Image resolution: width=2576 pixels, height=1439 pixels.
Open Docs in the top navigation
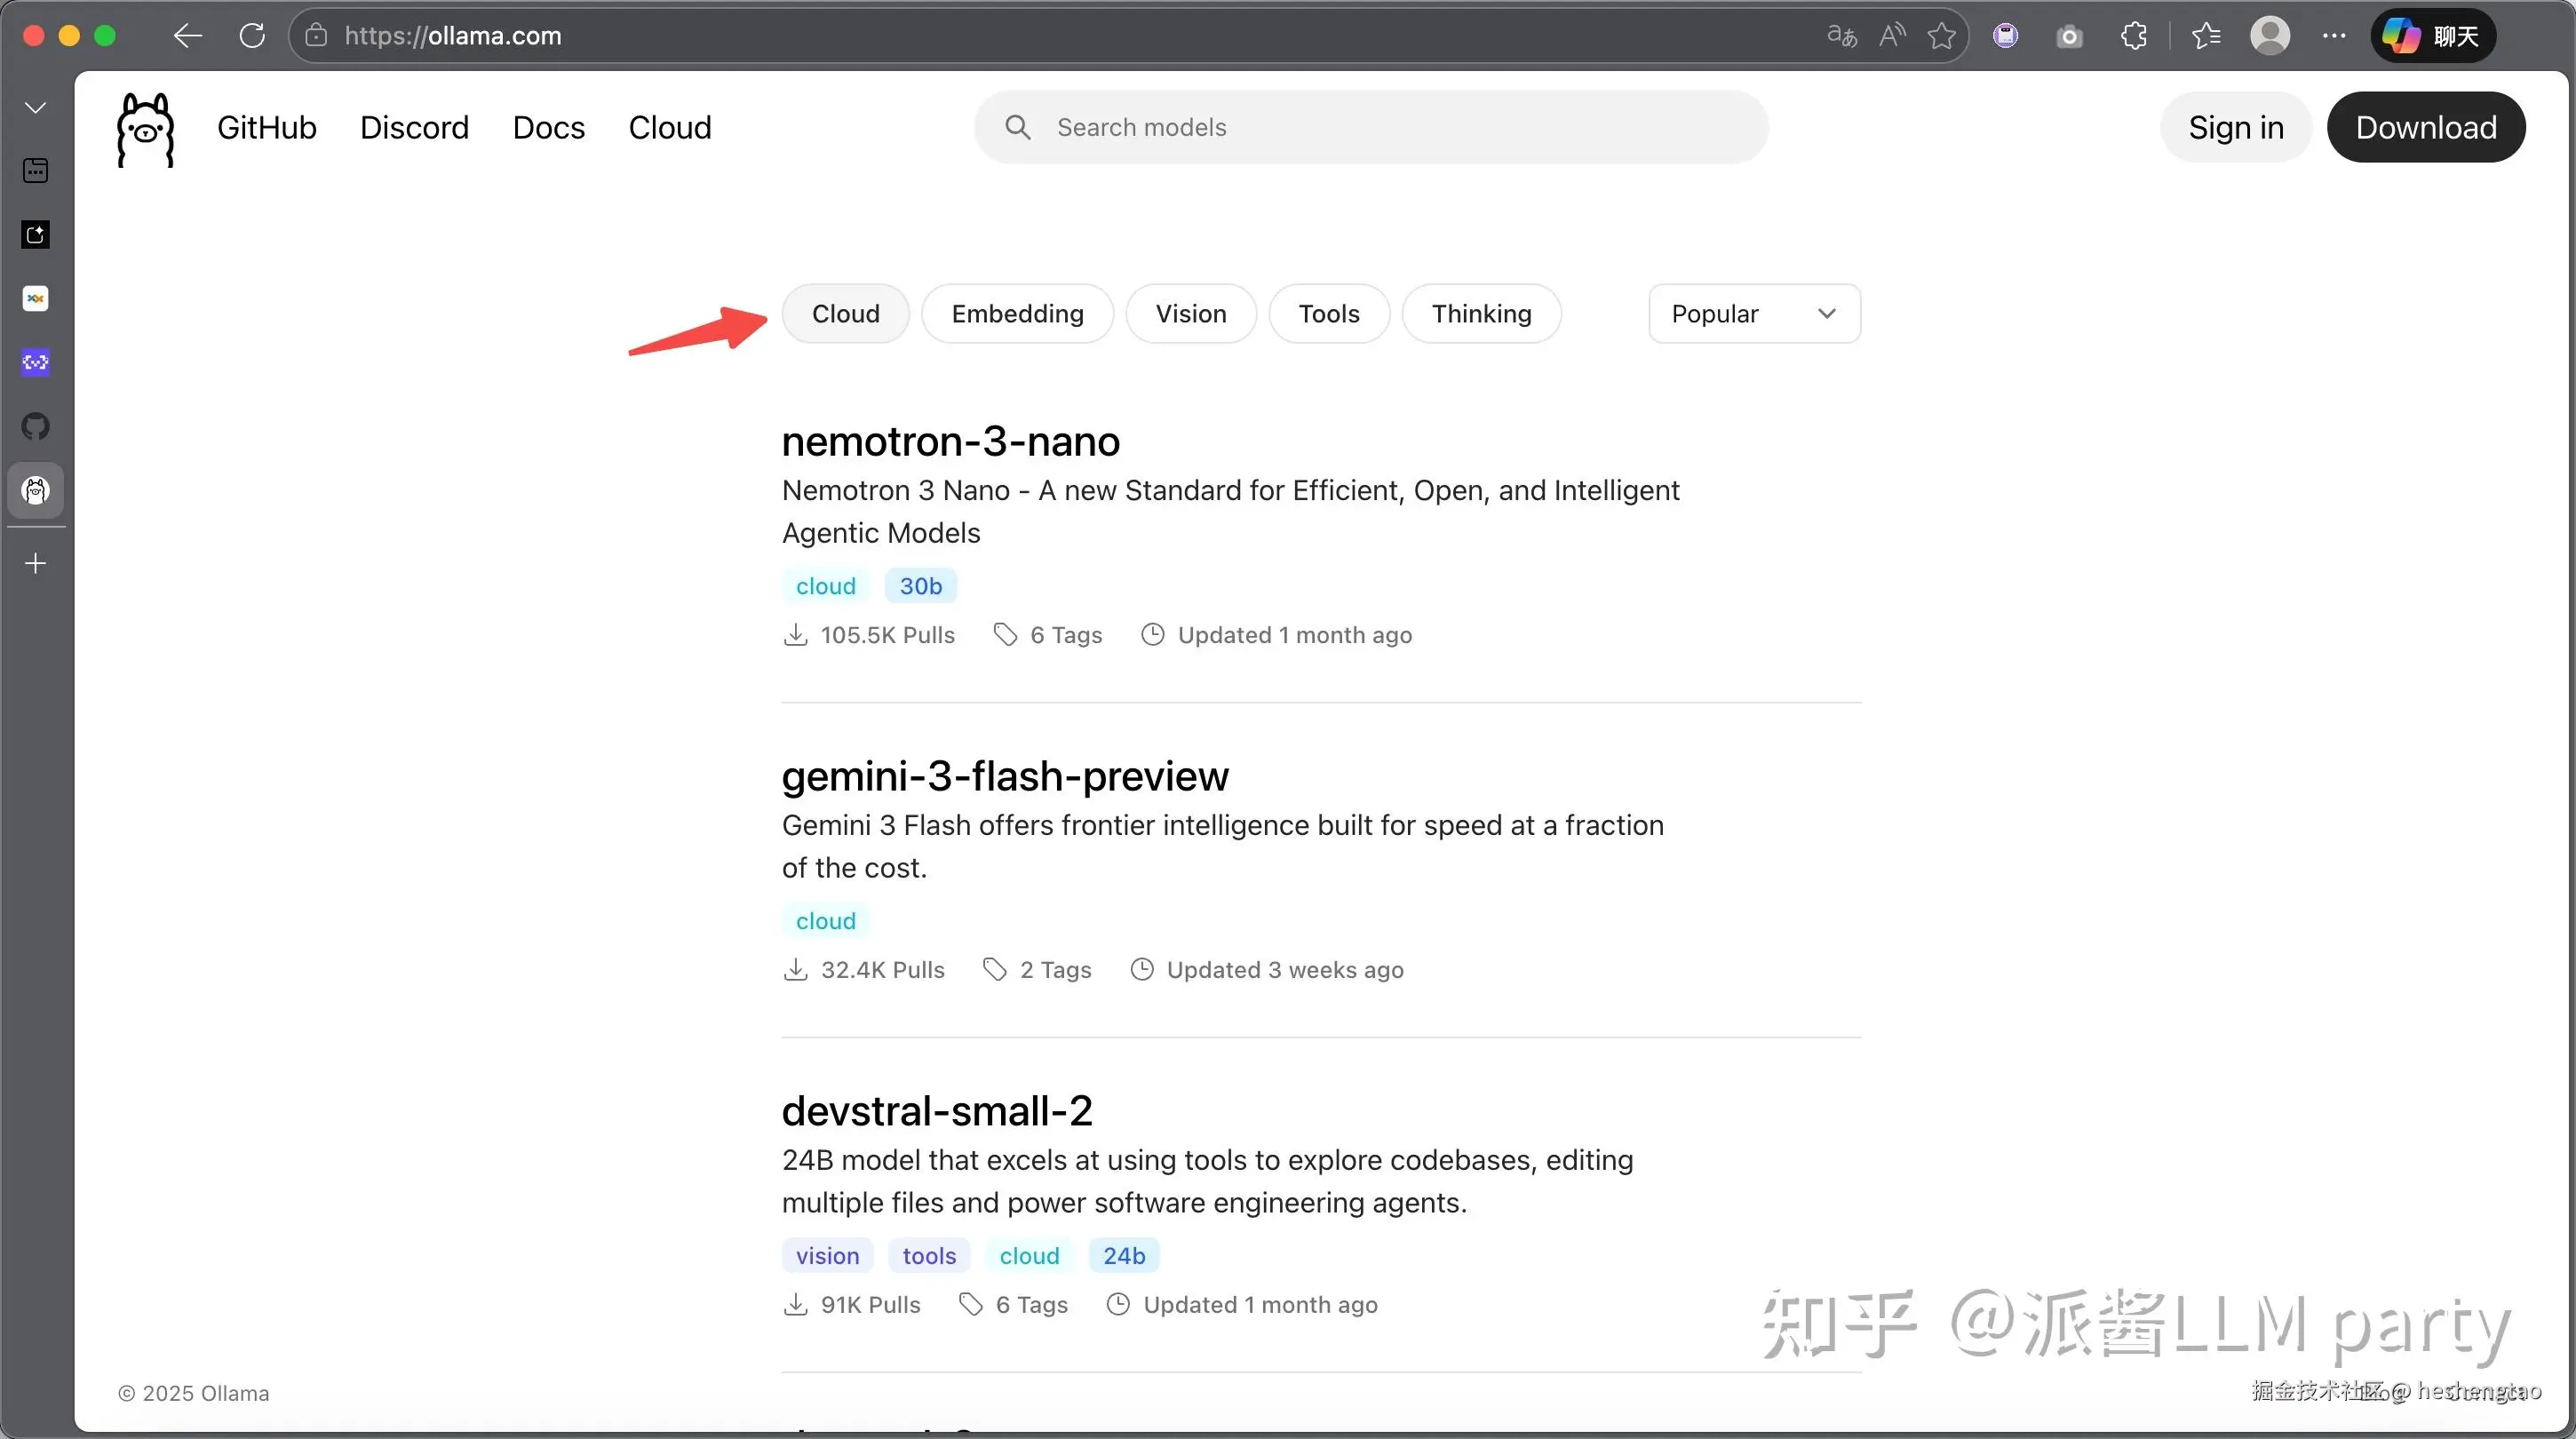pos(548,127)
